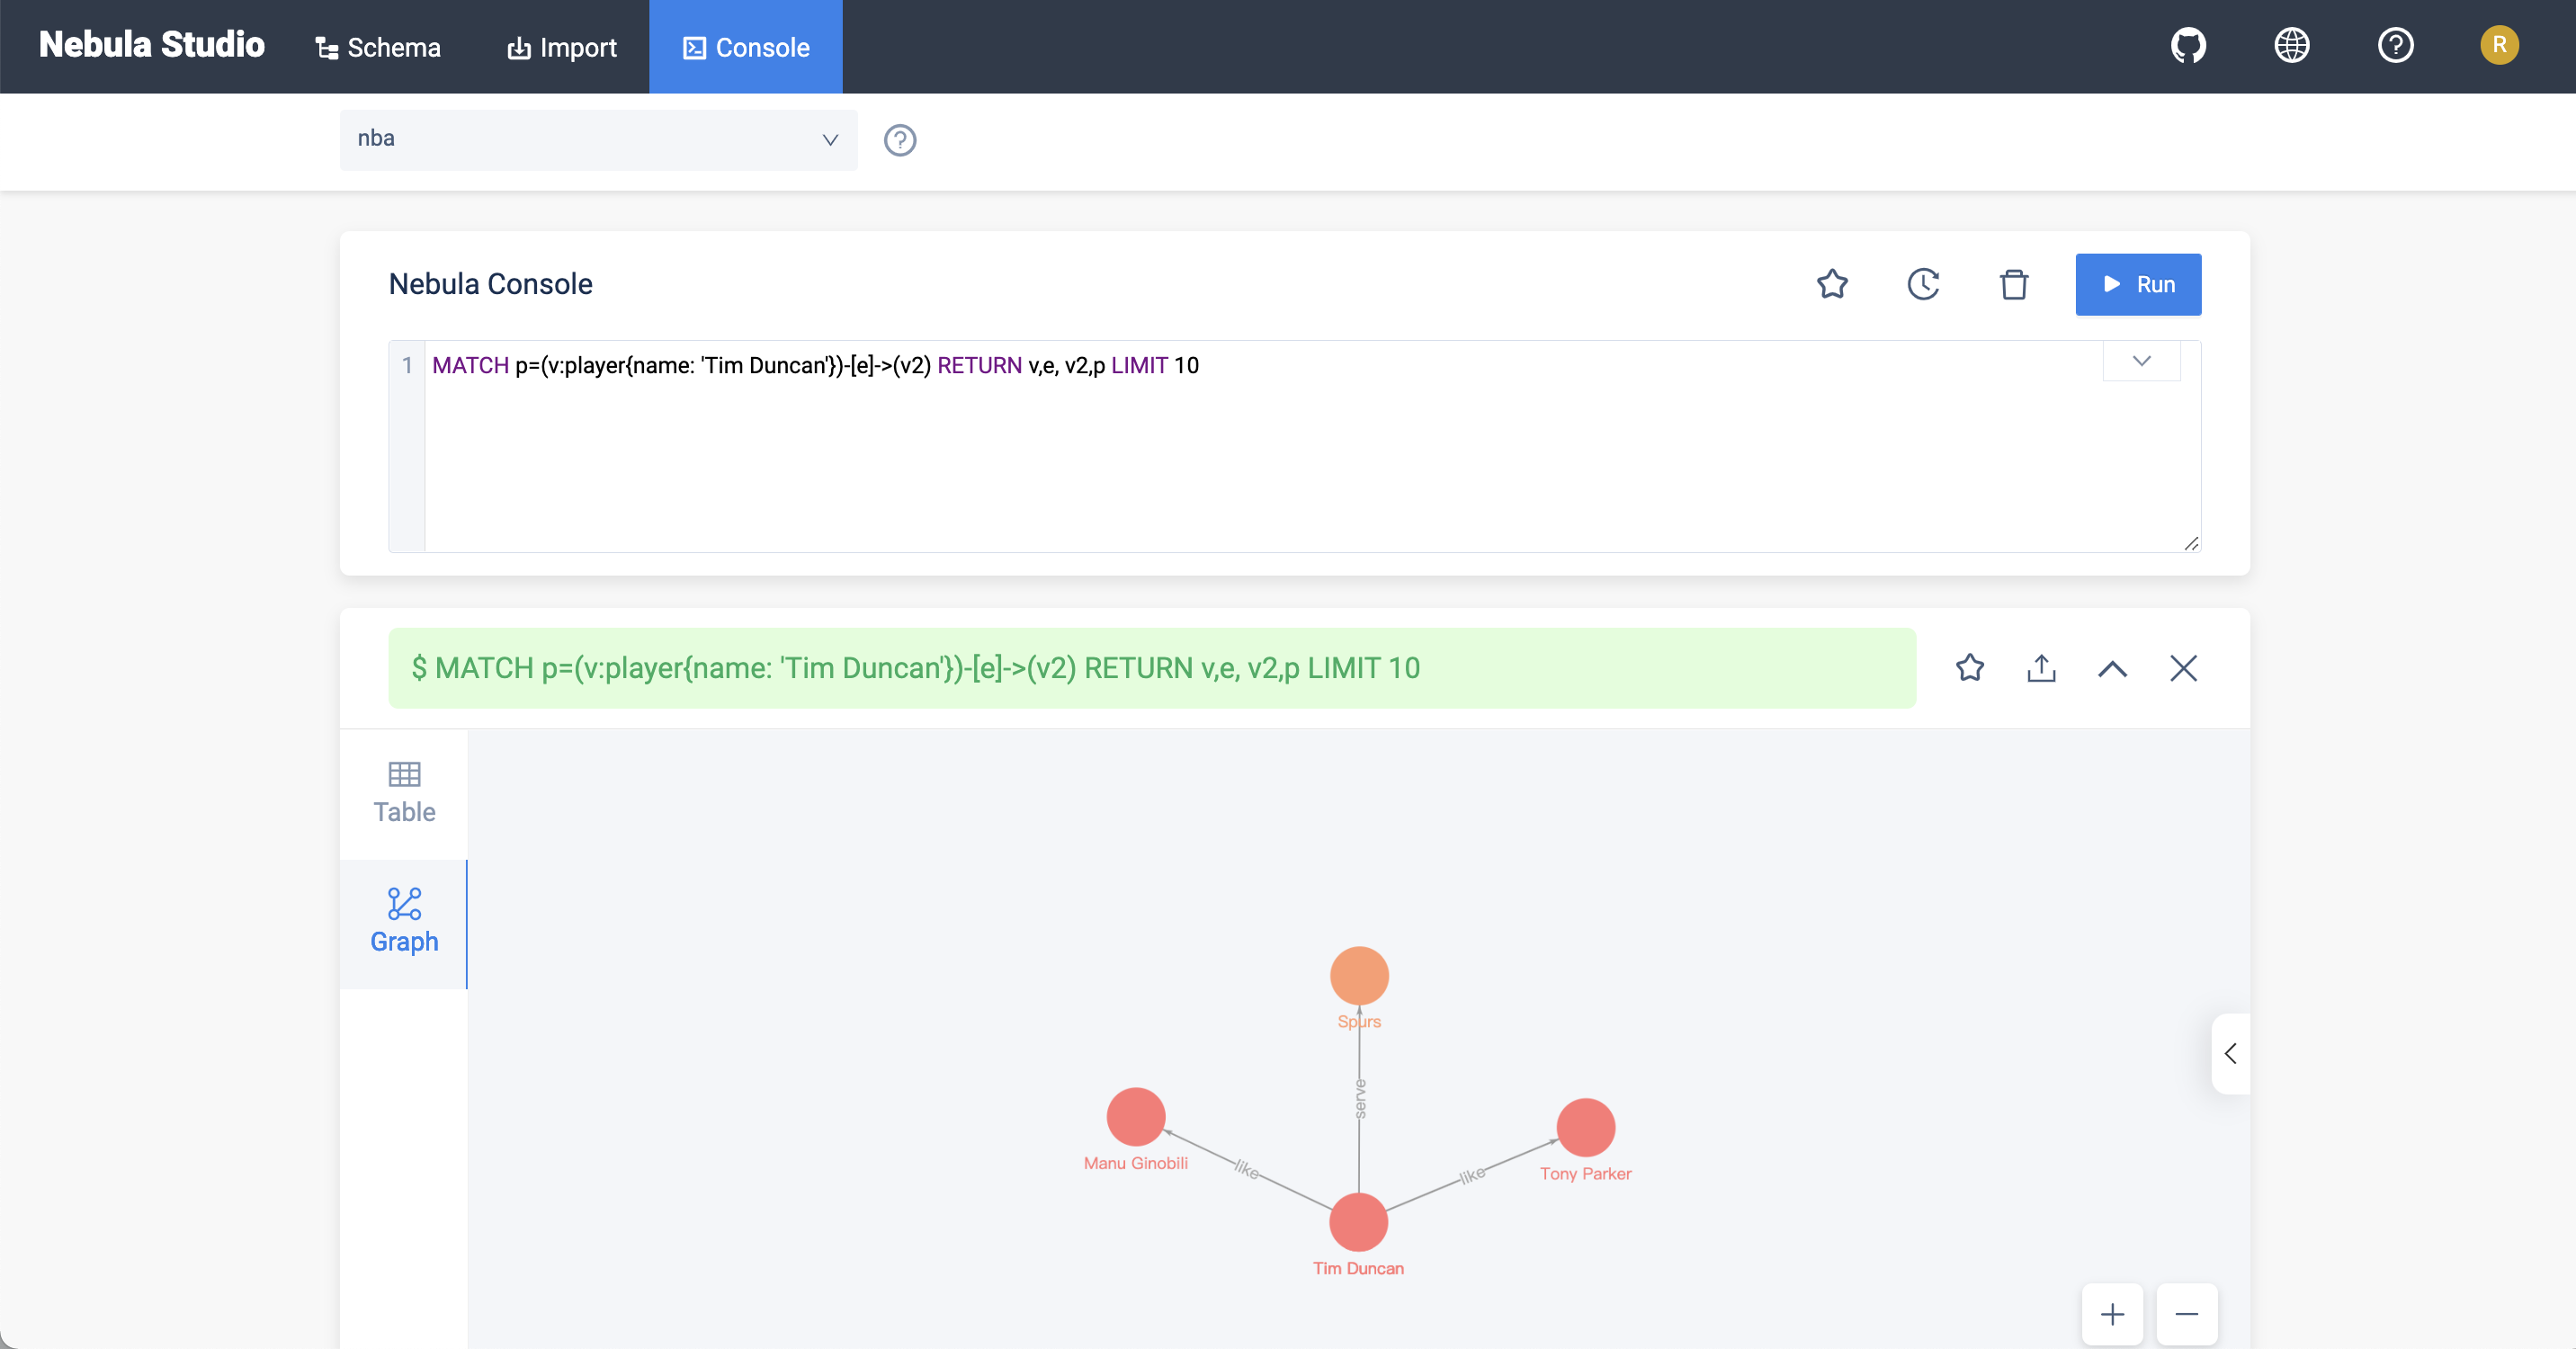Favorite the query with console star icon
This screenshot has width=2576, height=1349.
pyautogui.click(x=1832, y=284)
